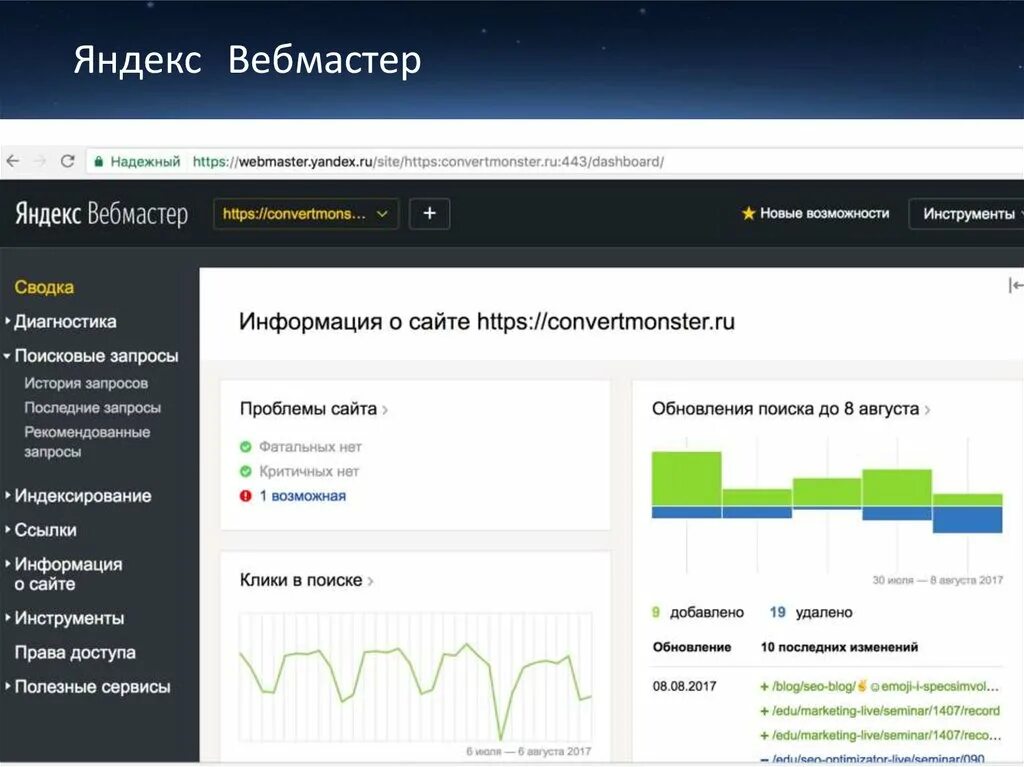Viewport: 1024px width, 767px height.
Task: Expand the Диагностика sidebar section
Action: 65,321
